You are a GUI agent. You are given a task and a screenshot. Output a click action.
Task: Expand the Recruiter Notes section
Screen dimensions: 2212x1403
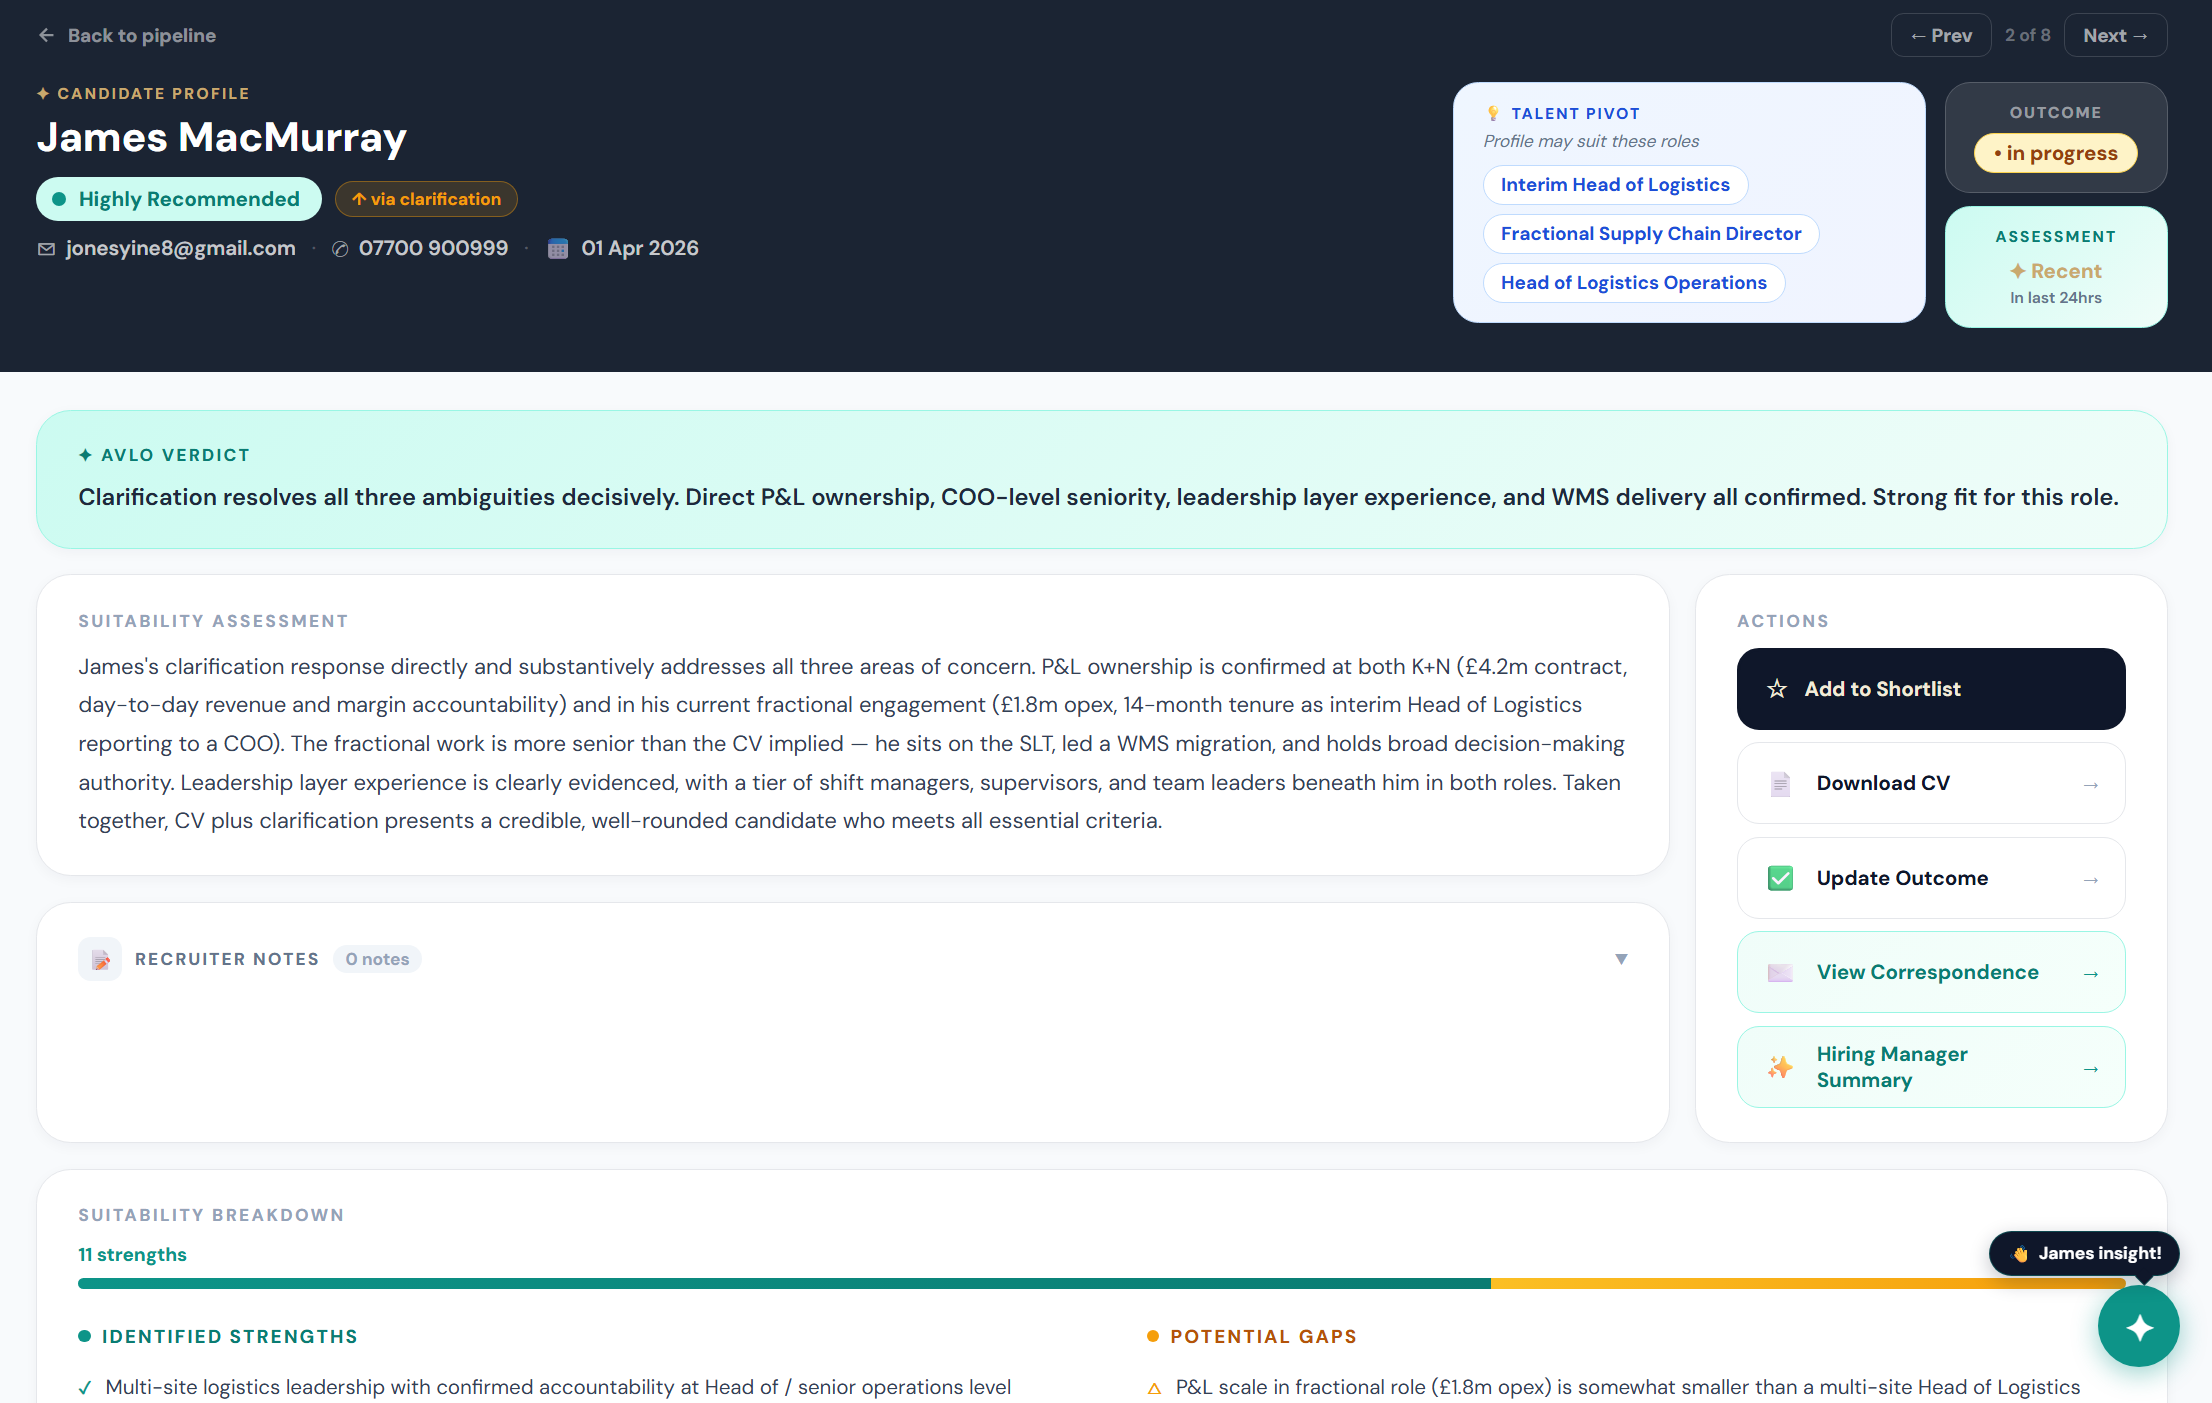click(1621, 959)
